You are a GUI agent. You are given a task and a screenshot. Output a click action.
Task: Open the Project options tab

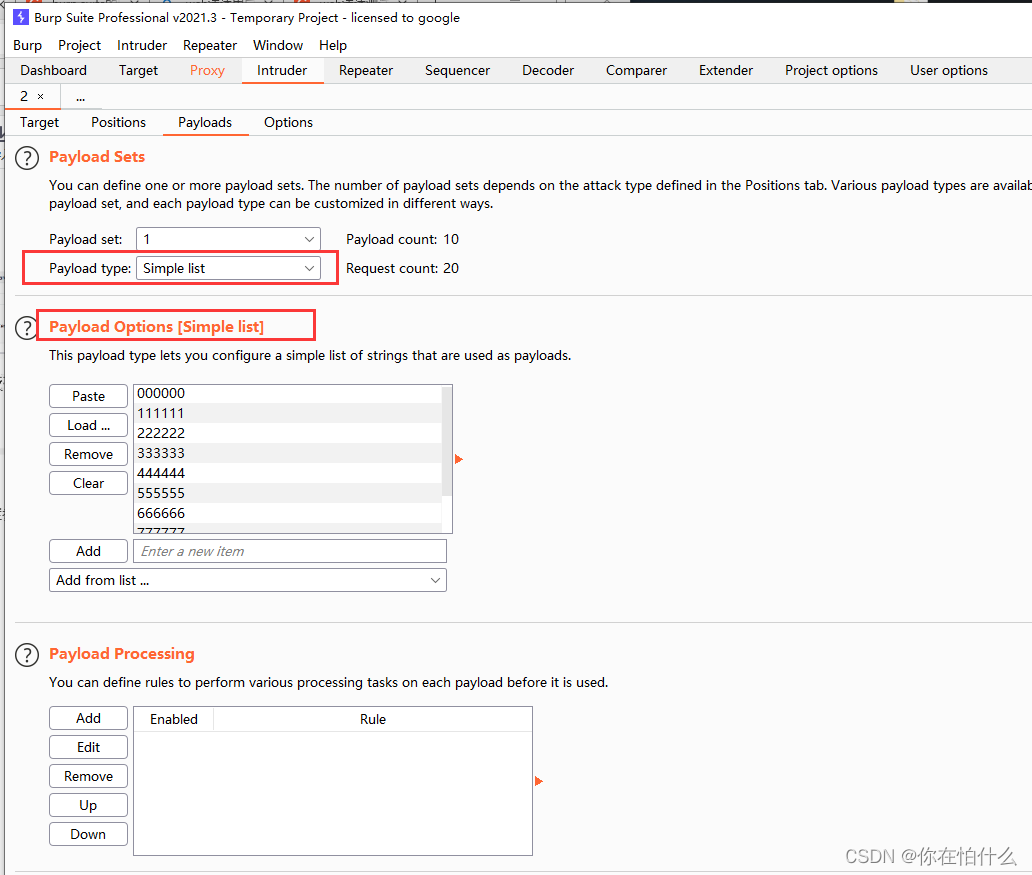coord(831,70)
